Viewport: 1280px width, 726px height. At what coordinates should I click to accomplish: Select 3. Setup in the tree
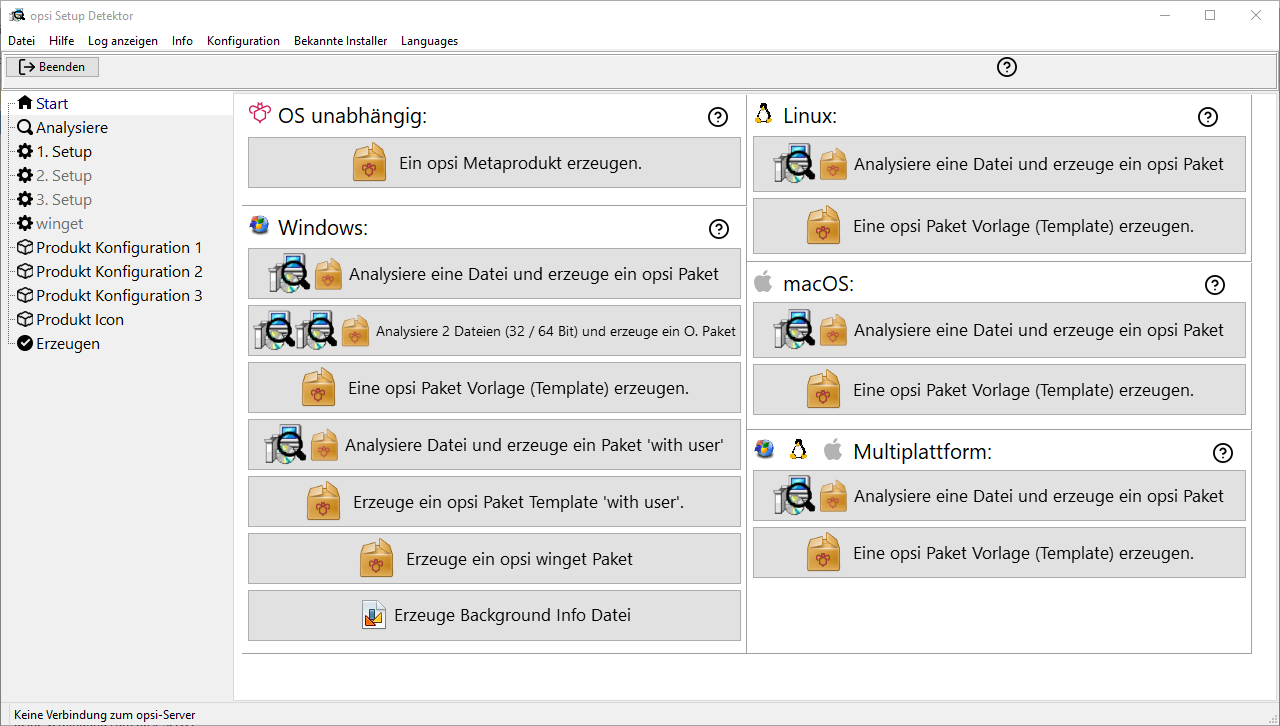point(64,199)
